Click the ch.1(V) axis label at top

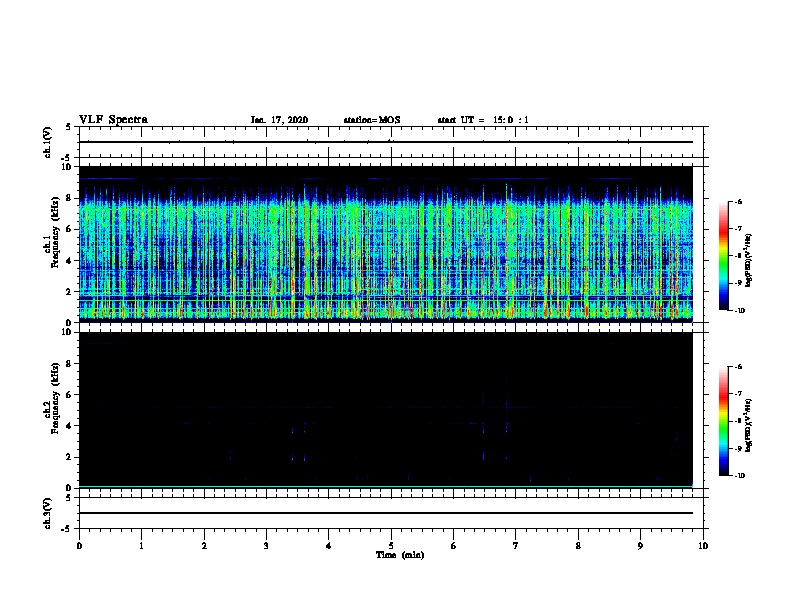click(x=48, y=142)
